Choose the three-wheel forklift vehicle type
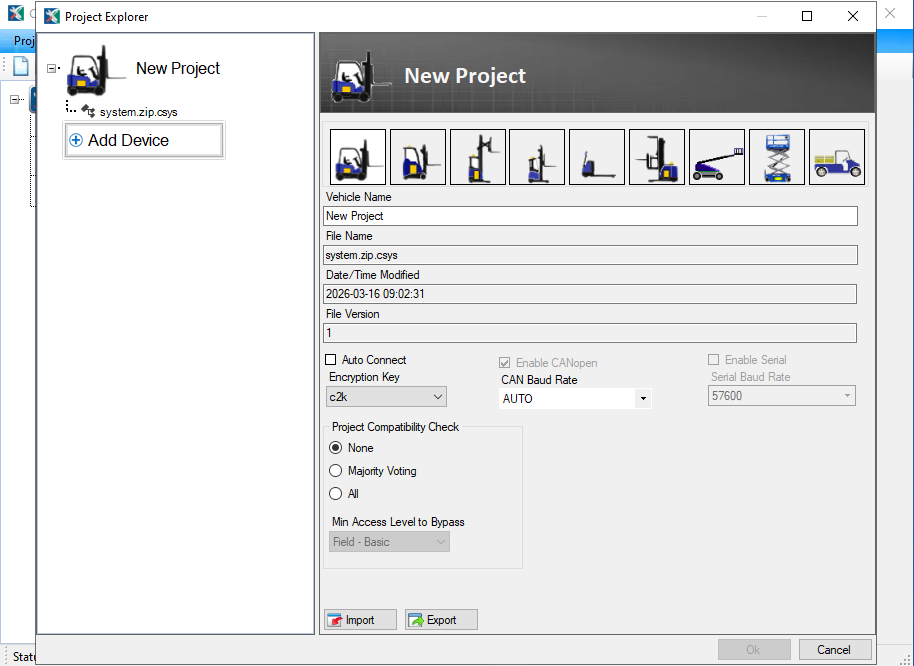Image resolution: width=914 pixels, height=666 pixels. coord(417,156)
